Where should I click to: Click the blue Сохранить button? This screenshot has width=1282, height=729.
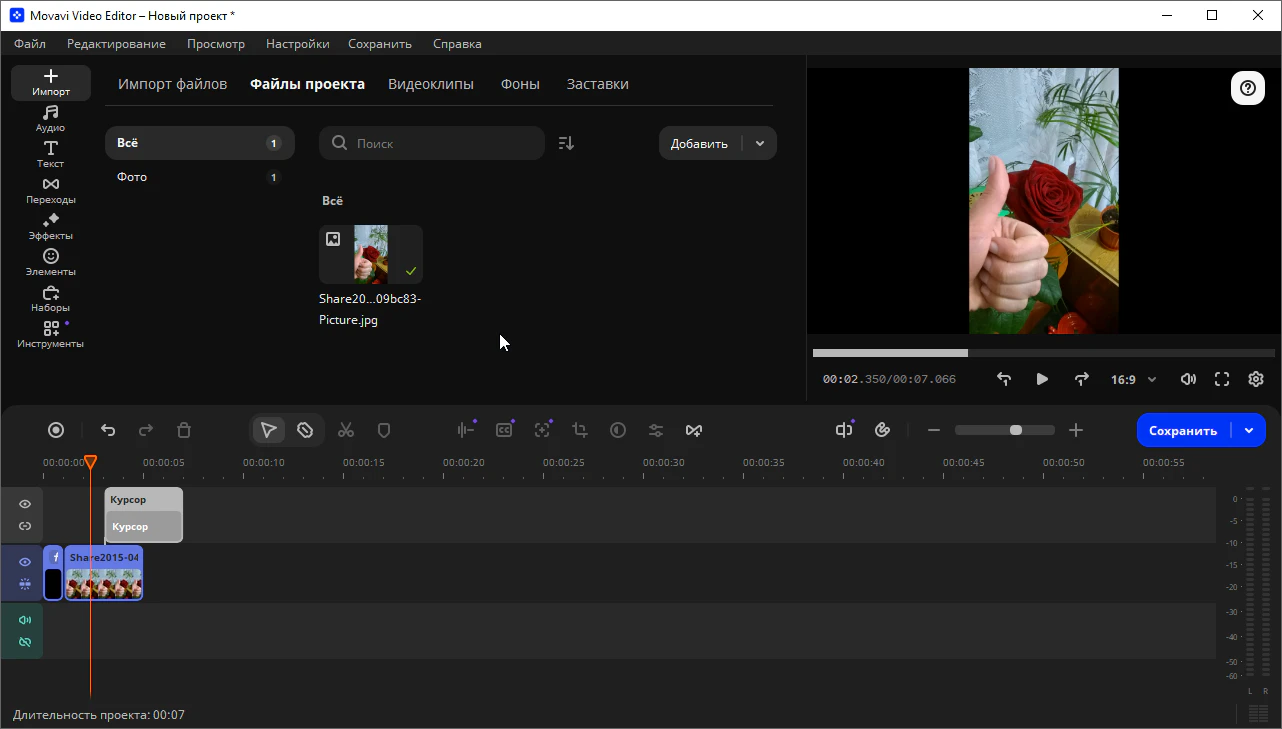[x=1183, y=430]
